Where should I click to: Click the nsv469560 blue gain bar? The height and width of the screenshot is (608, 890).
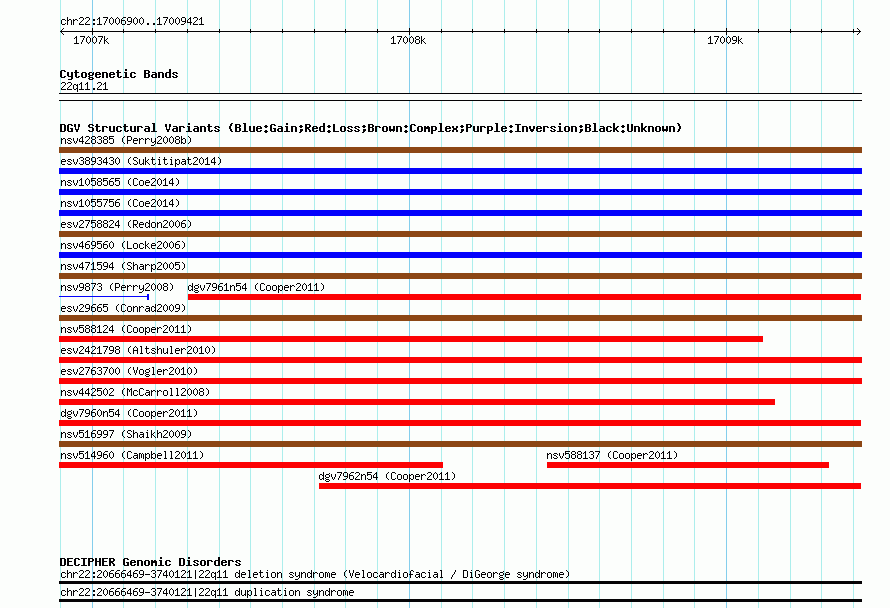(x=460, y=255)
